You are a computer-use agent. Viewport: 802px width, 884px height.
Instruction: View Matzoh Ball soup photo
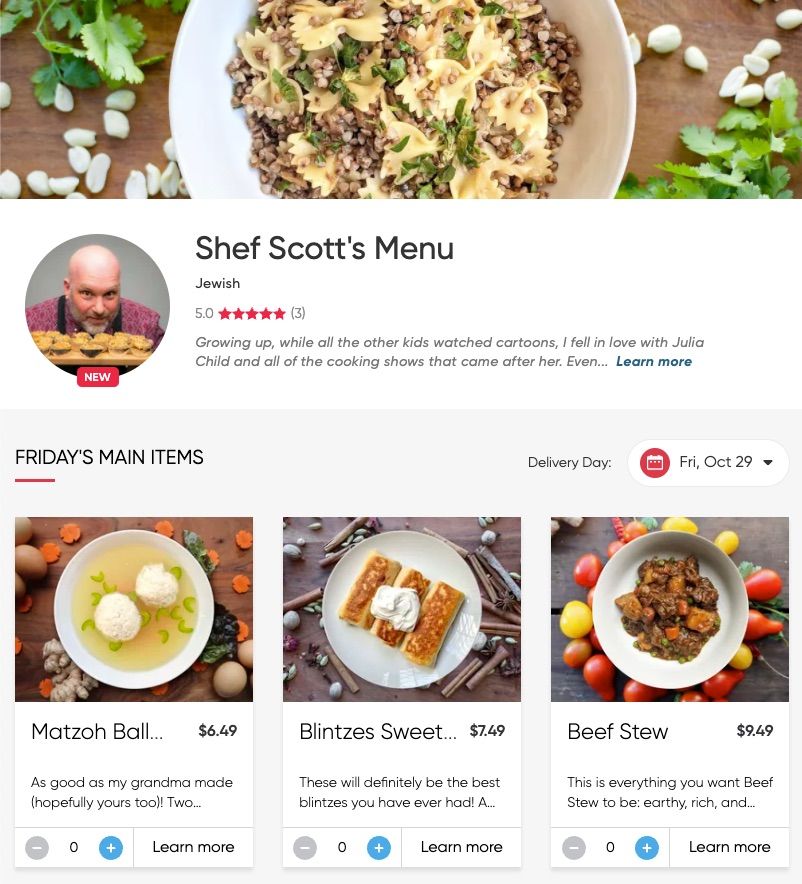tap(134, 609)
